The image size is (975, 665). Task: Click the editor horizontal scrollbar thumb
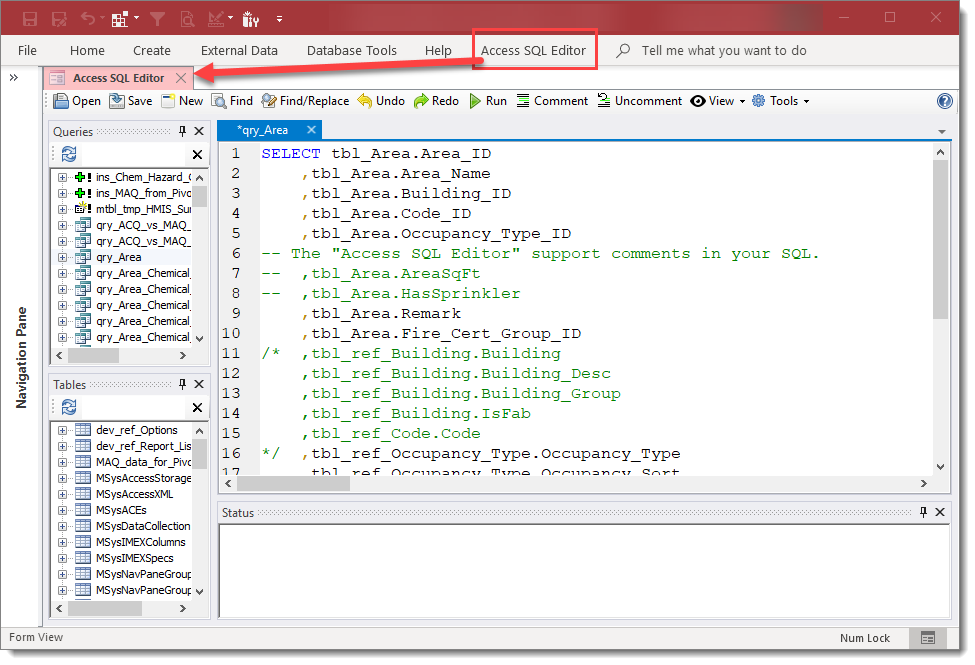(x=293, y=483)
